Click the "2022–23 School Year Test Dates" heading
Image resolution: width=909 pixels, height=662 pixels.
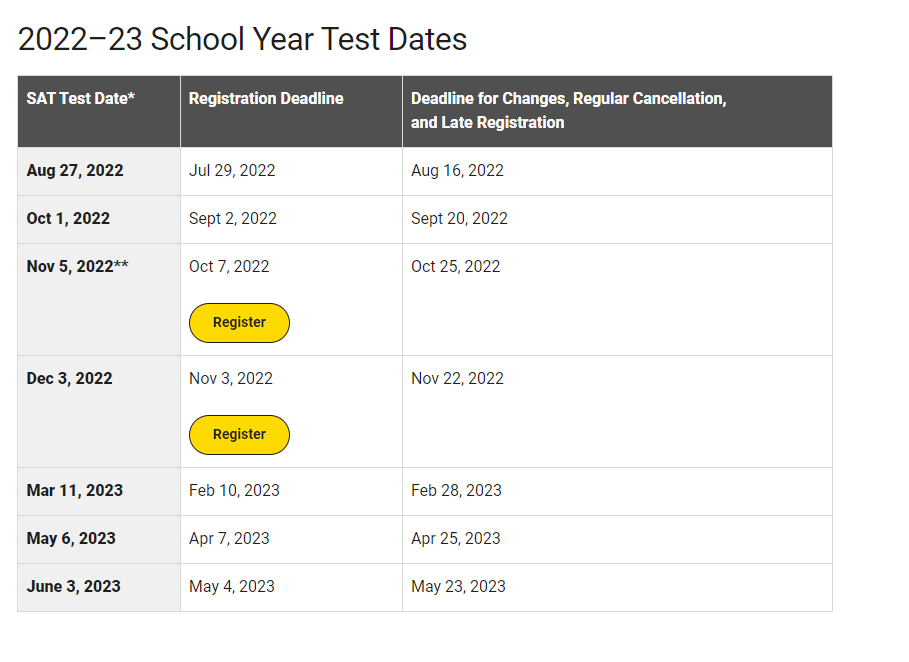(x=242, y=39)
